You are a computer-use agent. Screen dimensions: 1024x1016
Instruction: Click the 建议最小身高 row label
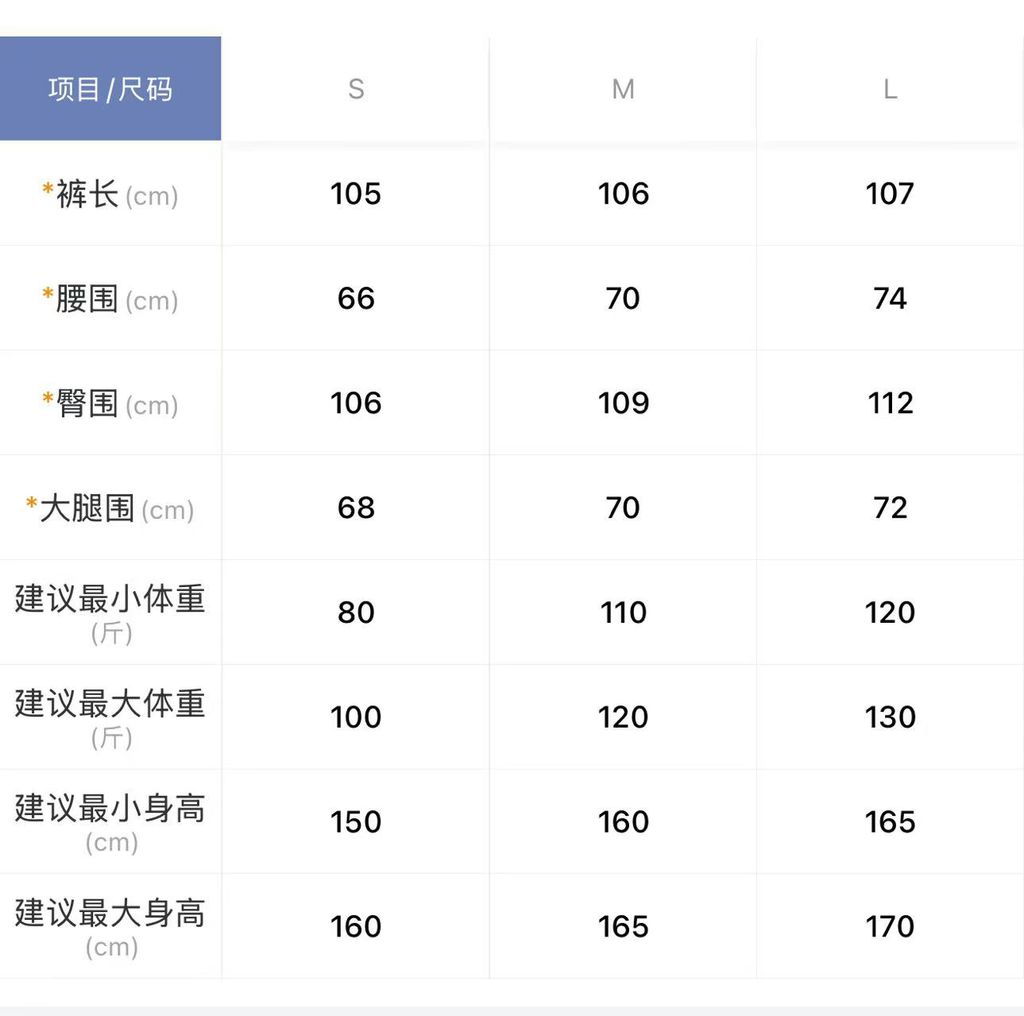click(110, 821)
